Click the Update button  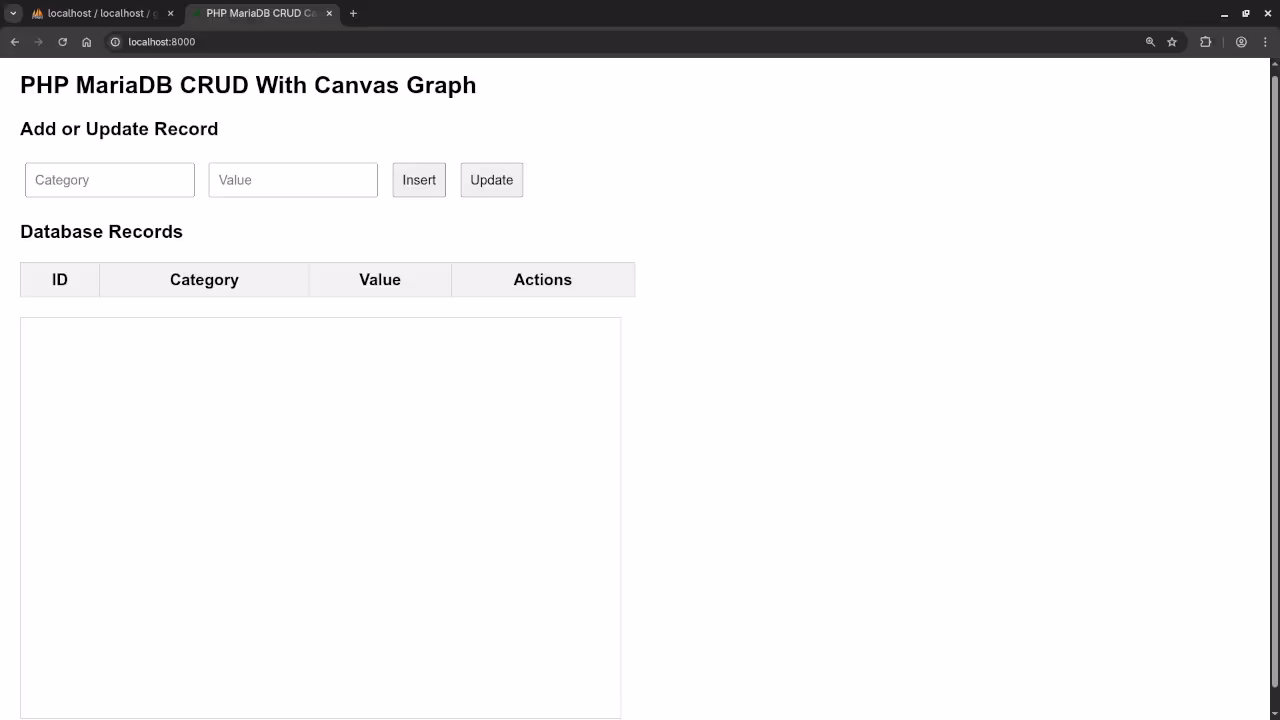point(491,180)
